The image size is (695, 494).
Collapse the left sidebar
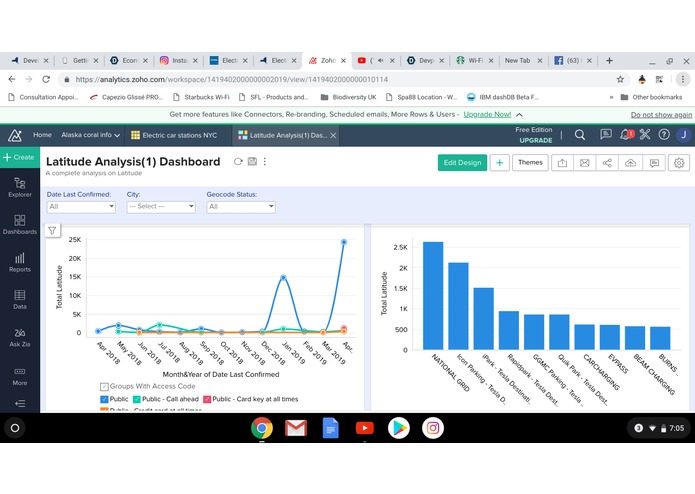pos(20,403)
